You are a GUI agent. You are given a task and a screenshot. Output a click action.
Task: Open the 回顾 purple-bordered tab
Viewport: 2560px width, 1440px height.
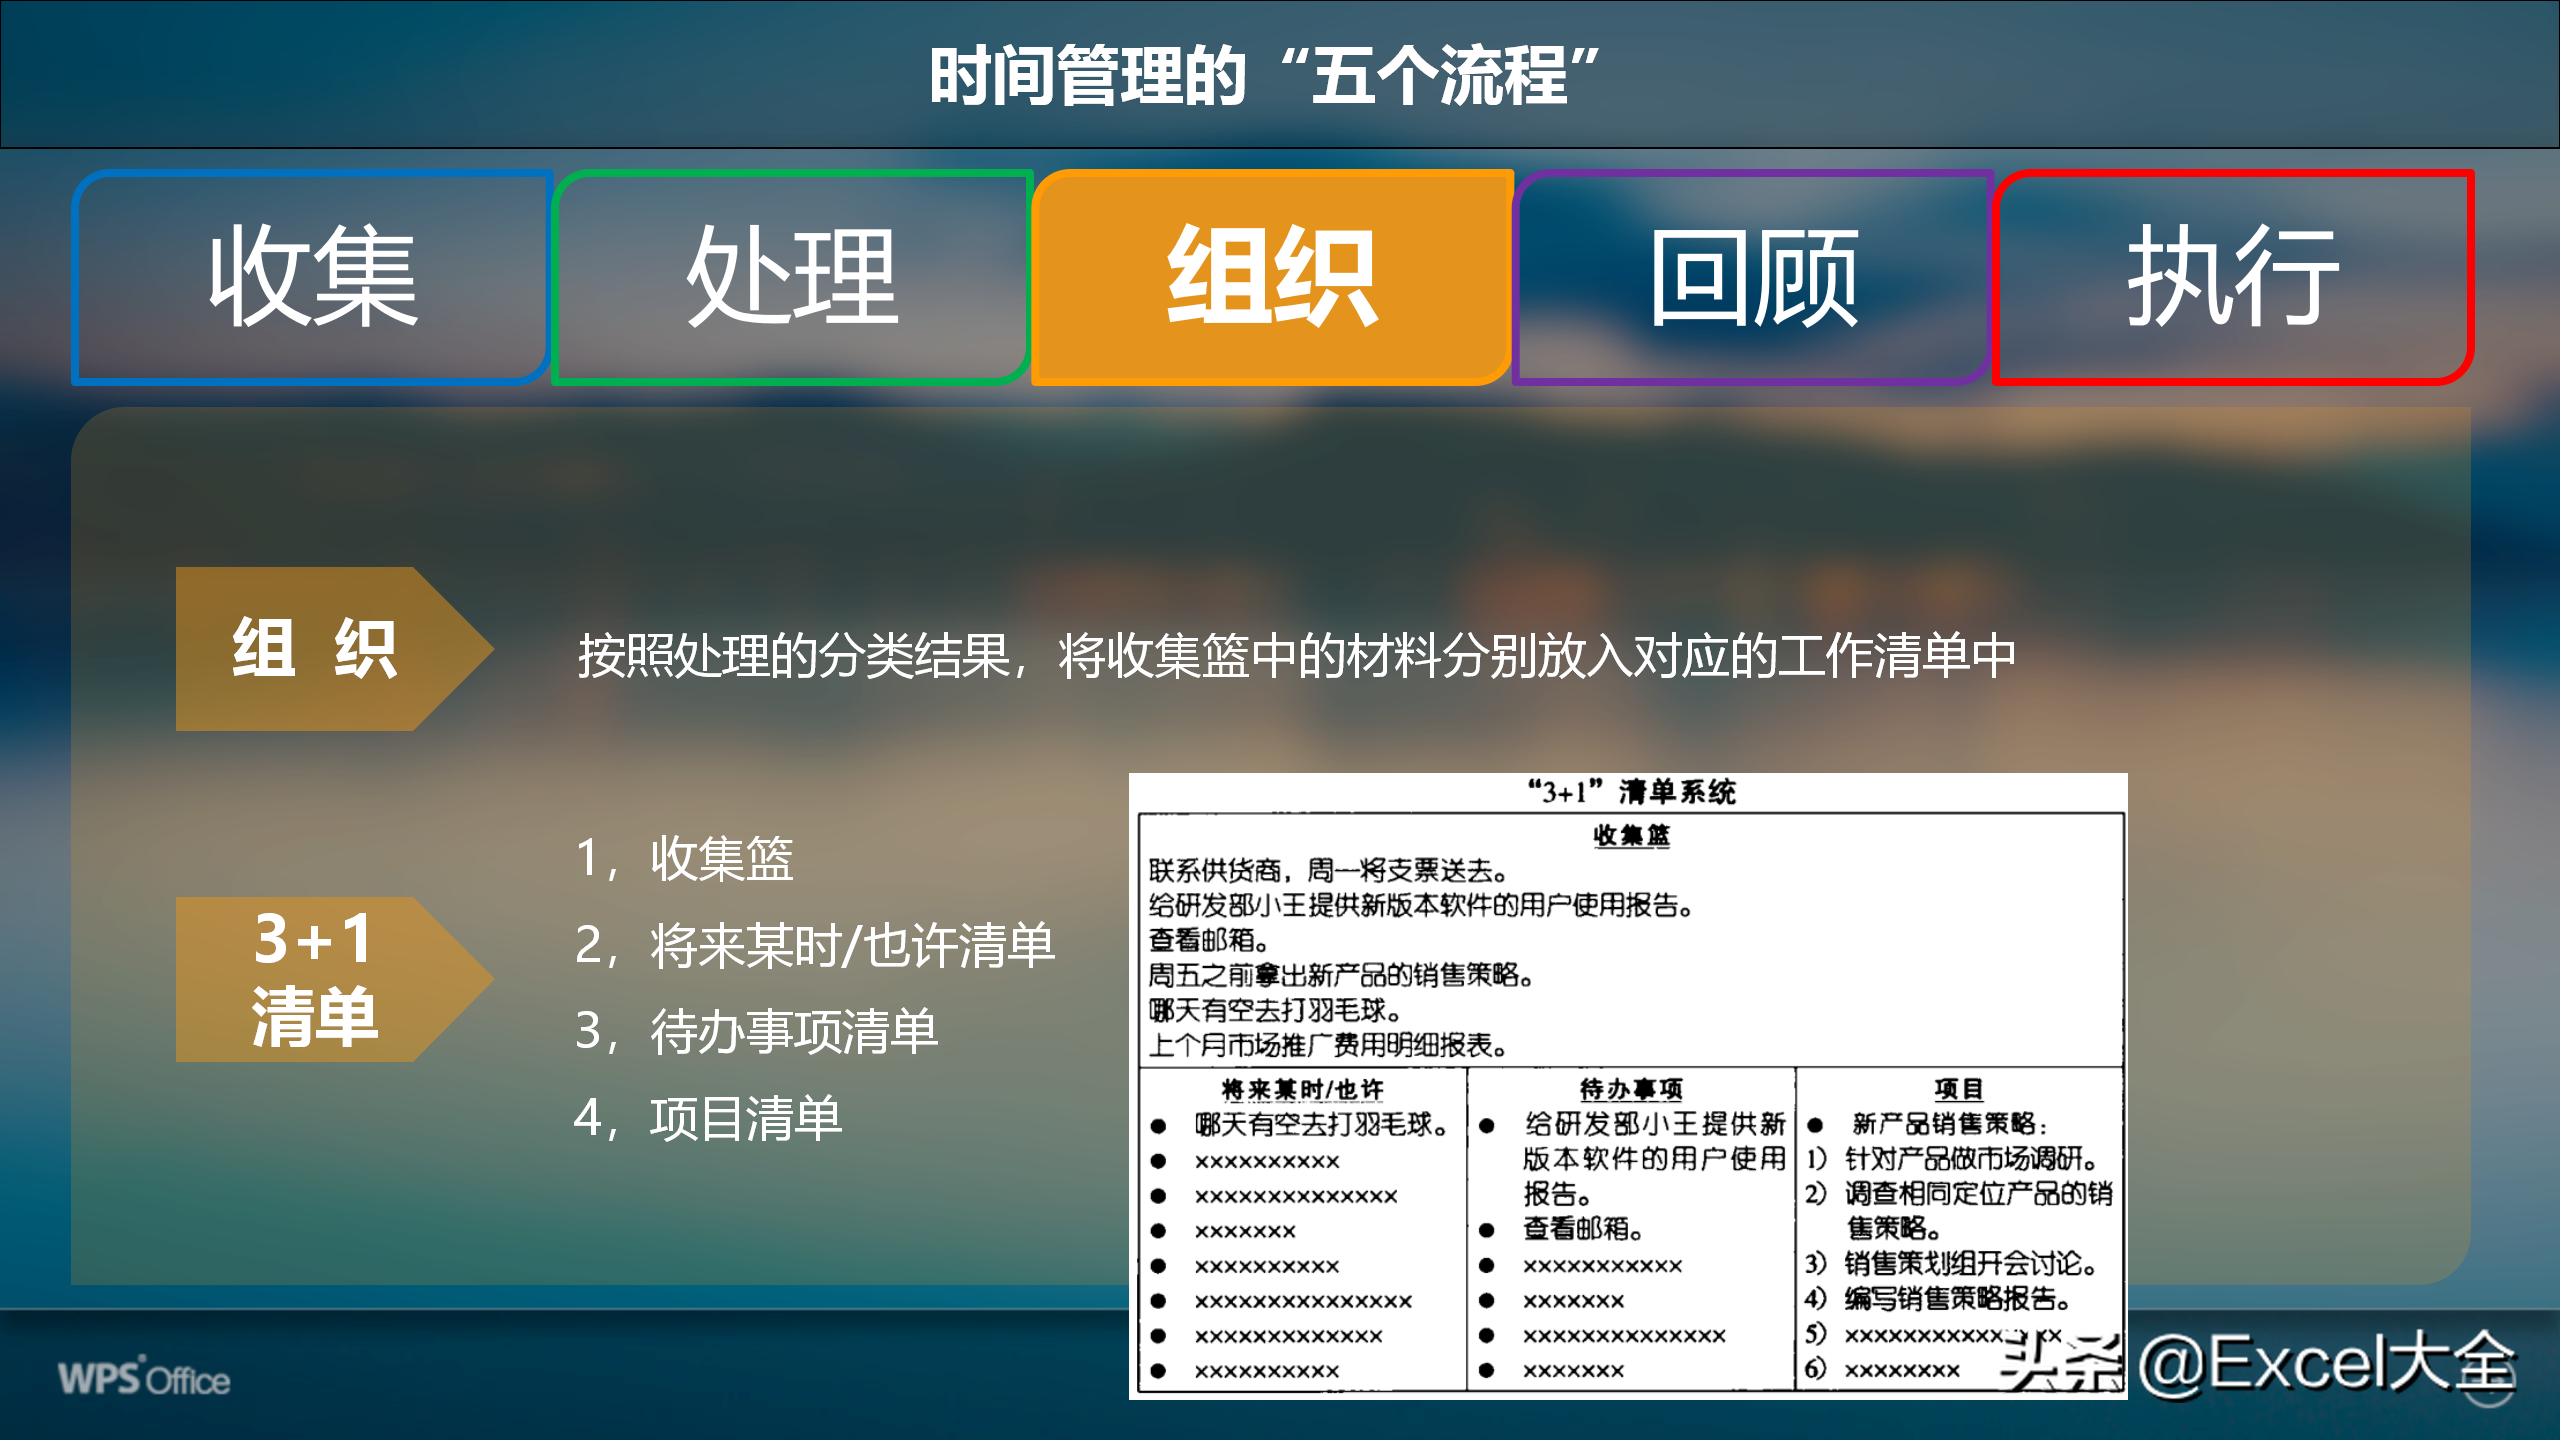click(x=1753, y=277)
